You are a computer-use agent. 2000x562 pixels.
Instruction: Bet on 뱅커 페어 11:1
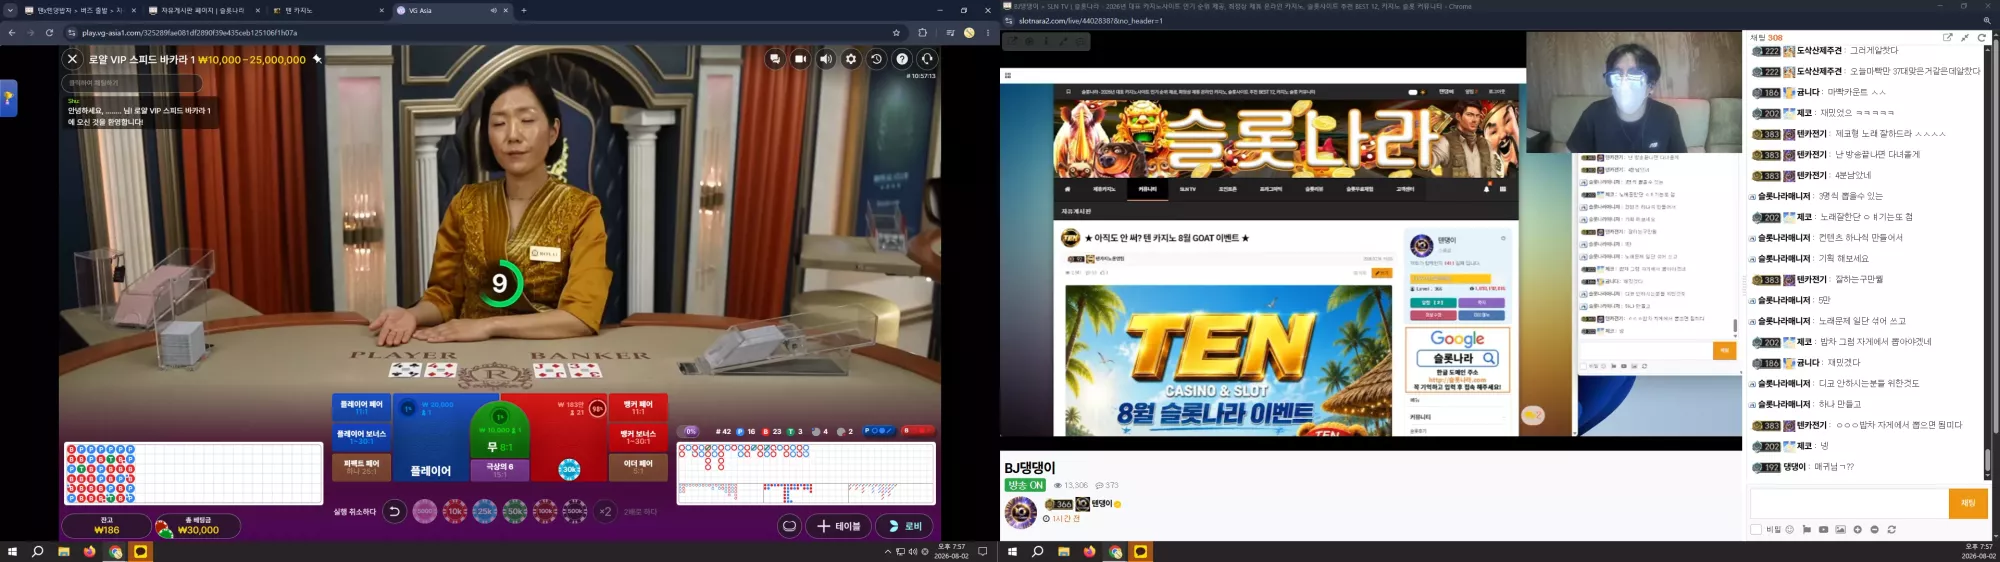(638, 407)
